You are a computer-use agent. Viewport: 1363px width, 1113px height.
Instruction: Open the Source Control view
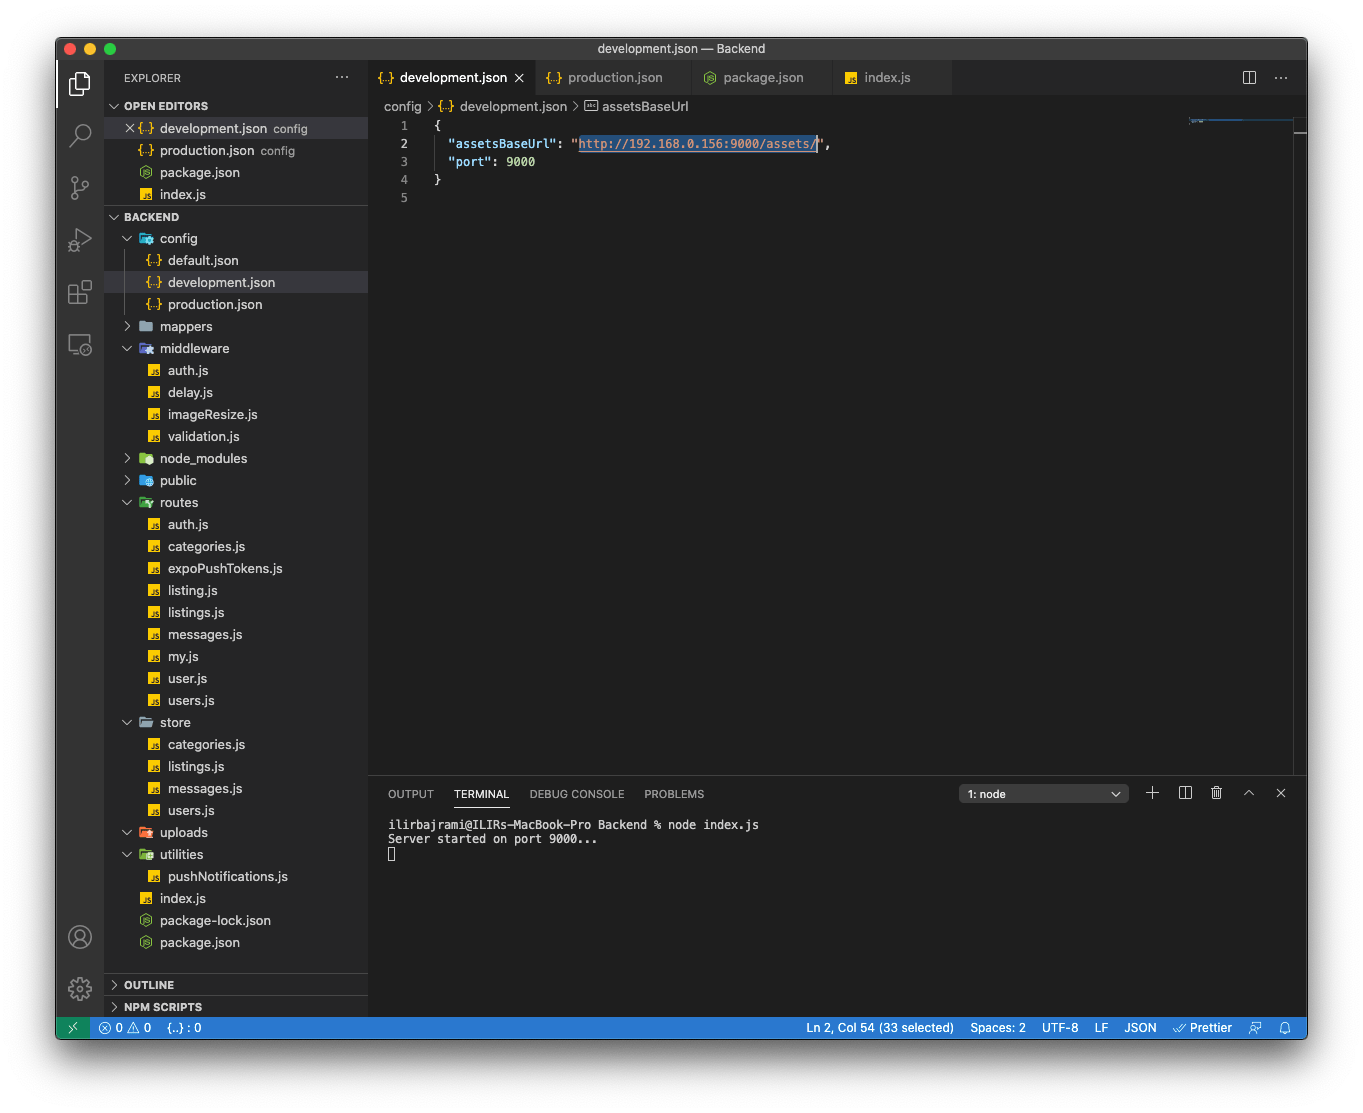click(79, 187)
